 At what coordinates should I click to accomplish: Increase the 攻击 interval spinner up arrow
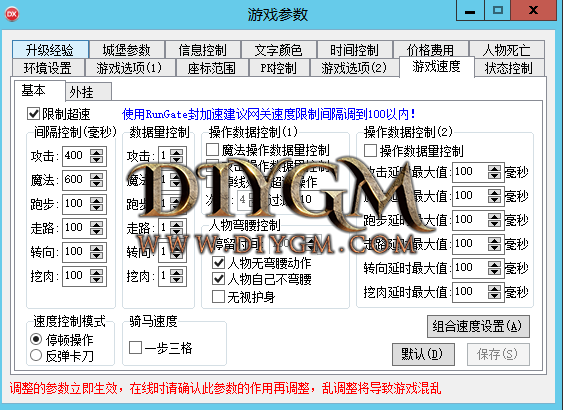(x=96, y=153)
